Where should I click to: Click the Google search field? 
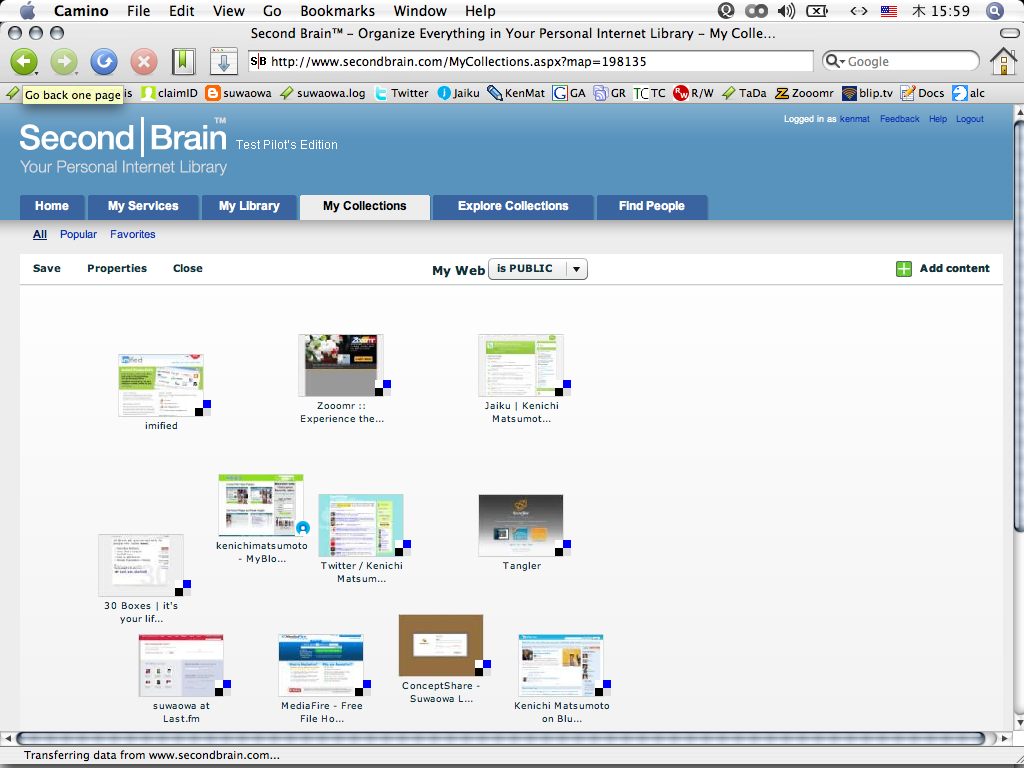[x=901, y=61]
